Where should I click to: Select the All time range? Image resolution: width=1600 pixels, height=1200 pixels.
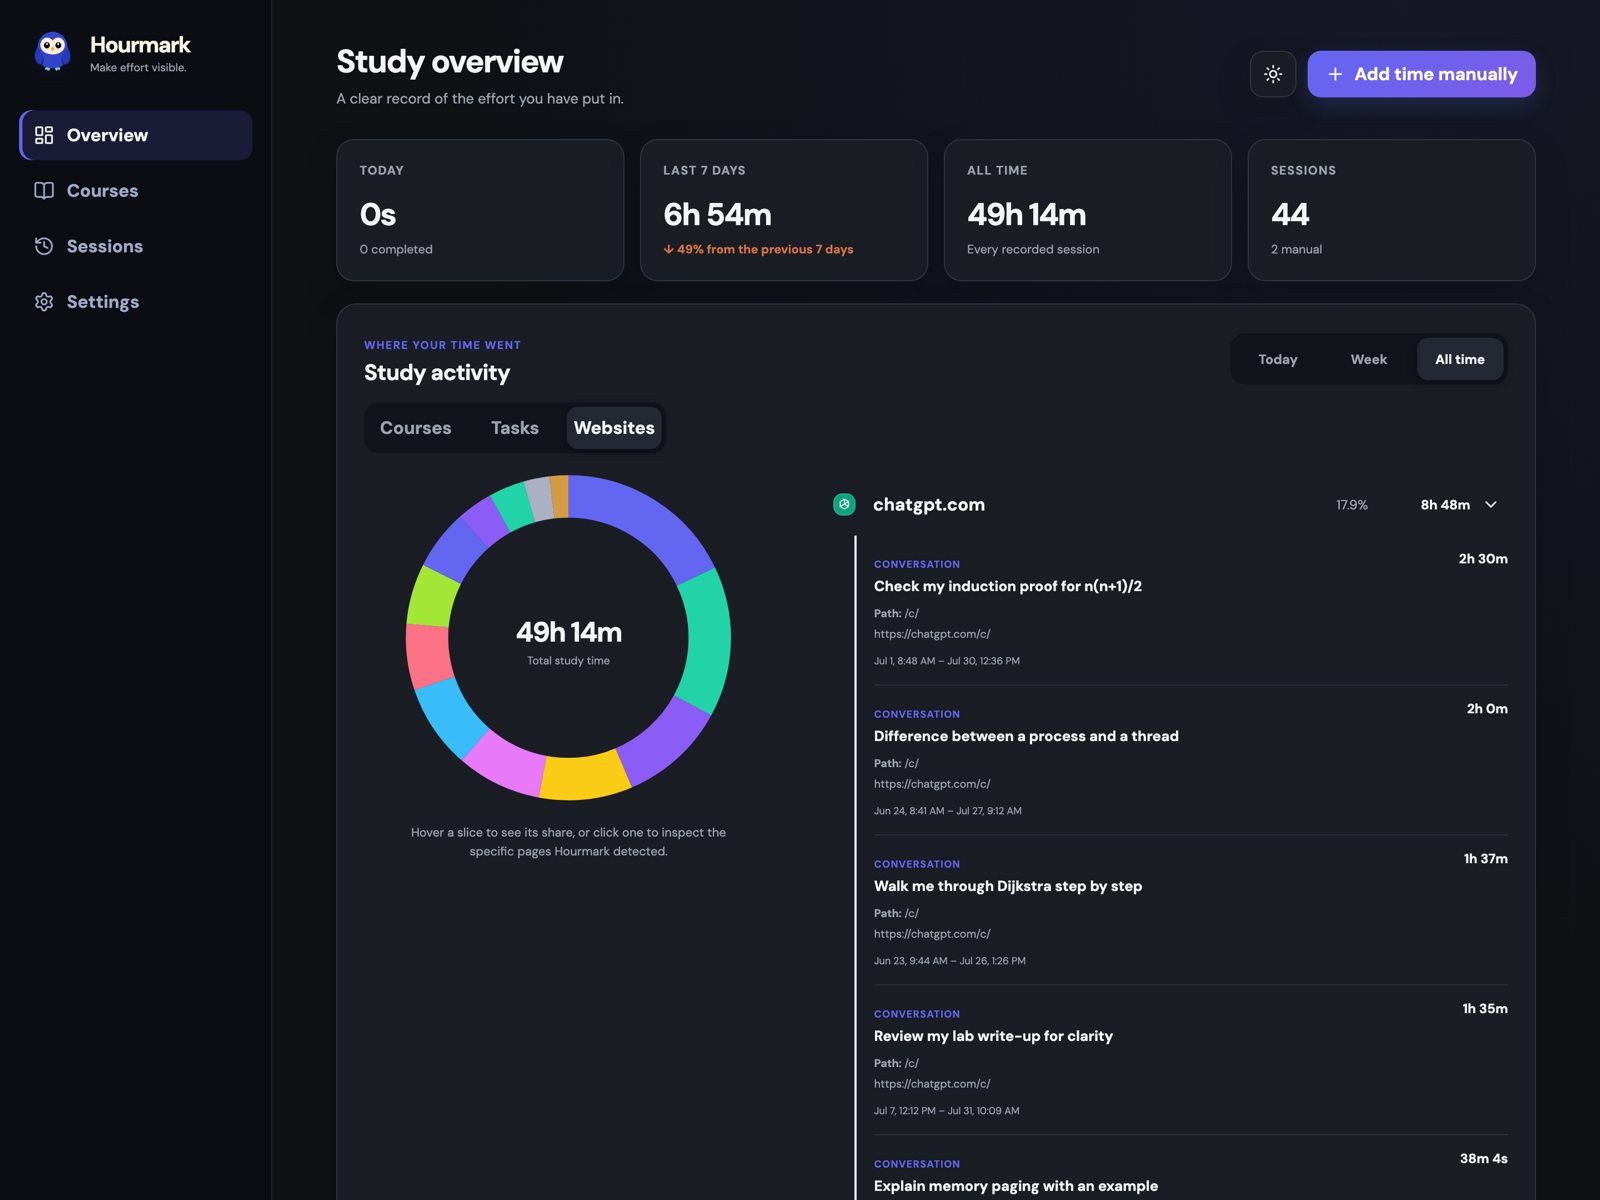click(1459, 359)
